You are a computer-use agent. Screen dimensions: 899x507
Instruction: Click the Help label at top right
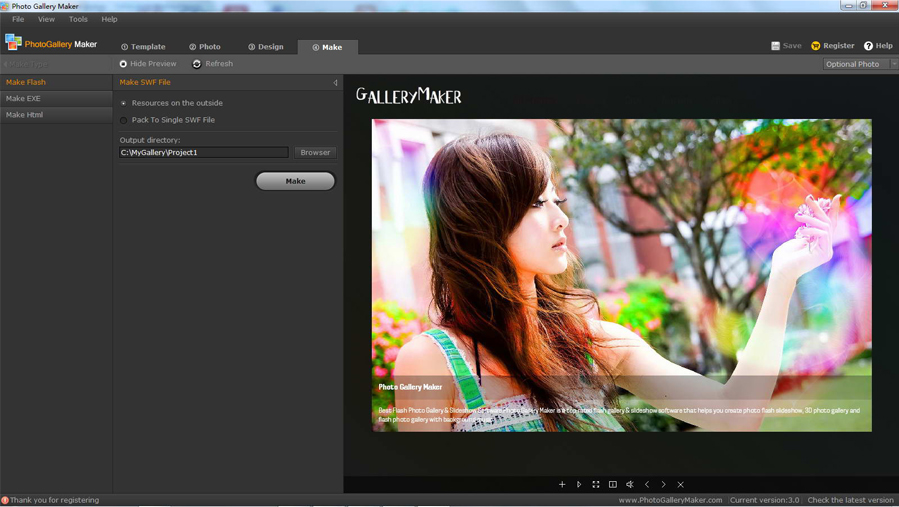pos(884,46)
